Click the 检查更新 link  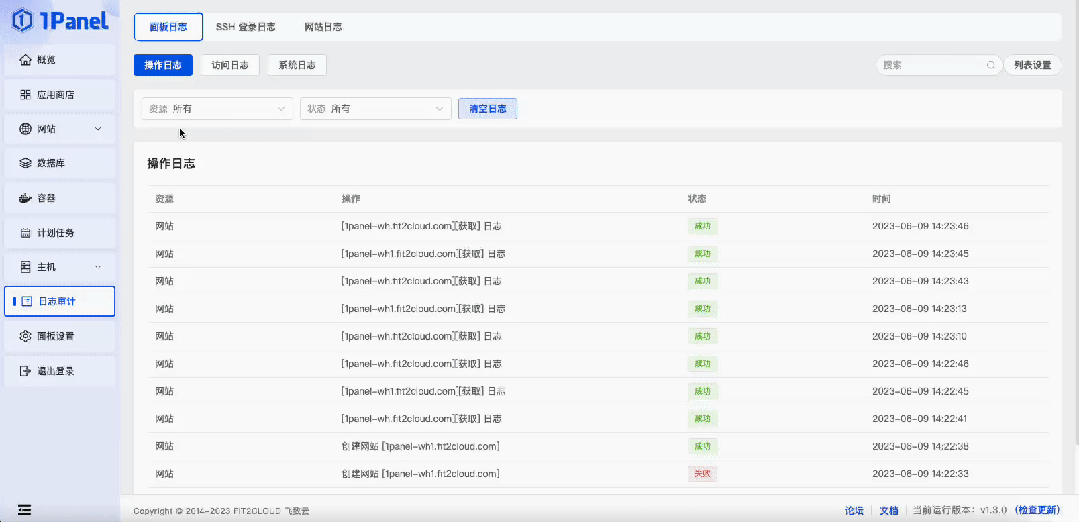point(1039,510)
